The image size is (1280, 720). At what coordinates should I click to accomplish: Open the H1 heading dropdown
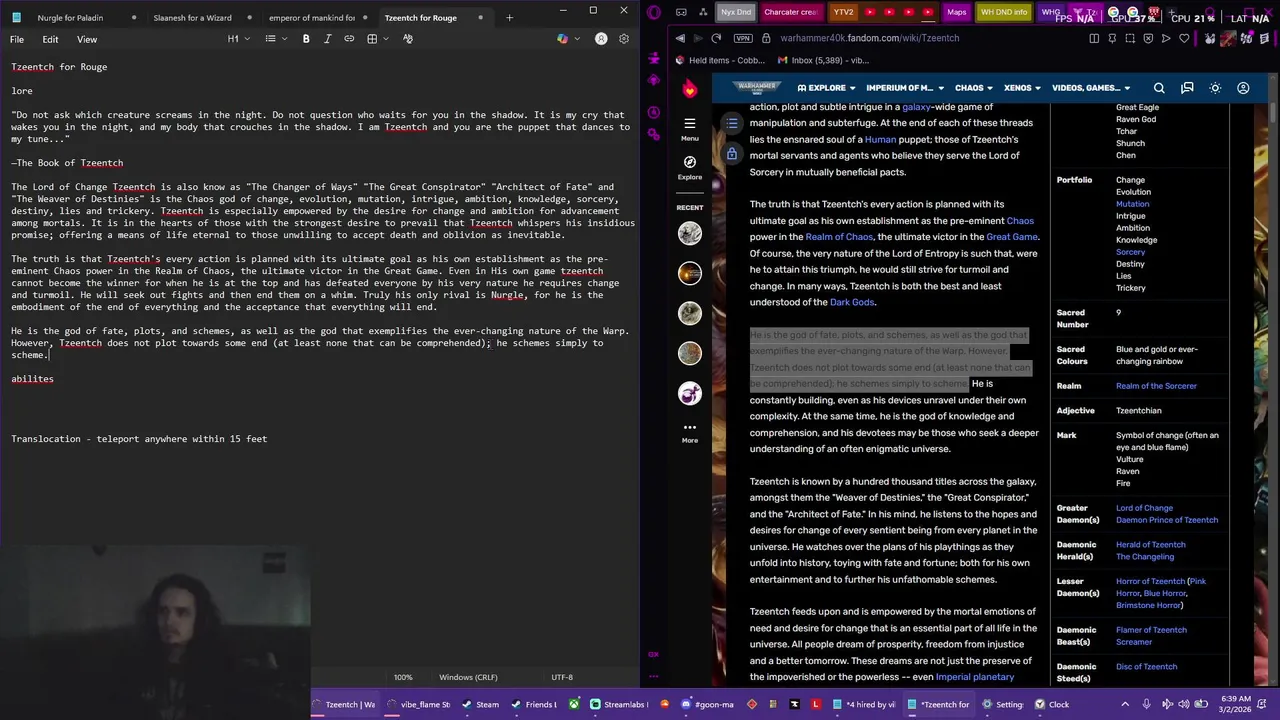[x=237, y=39]
